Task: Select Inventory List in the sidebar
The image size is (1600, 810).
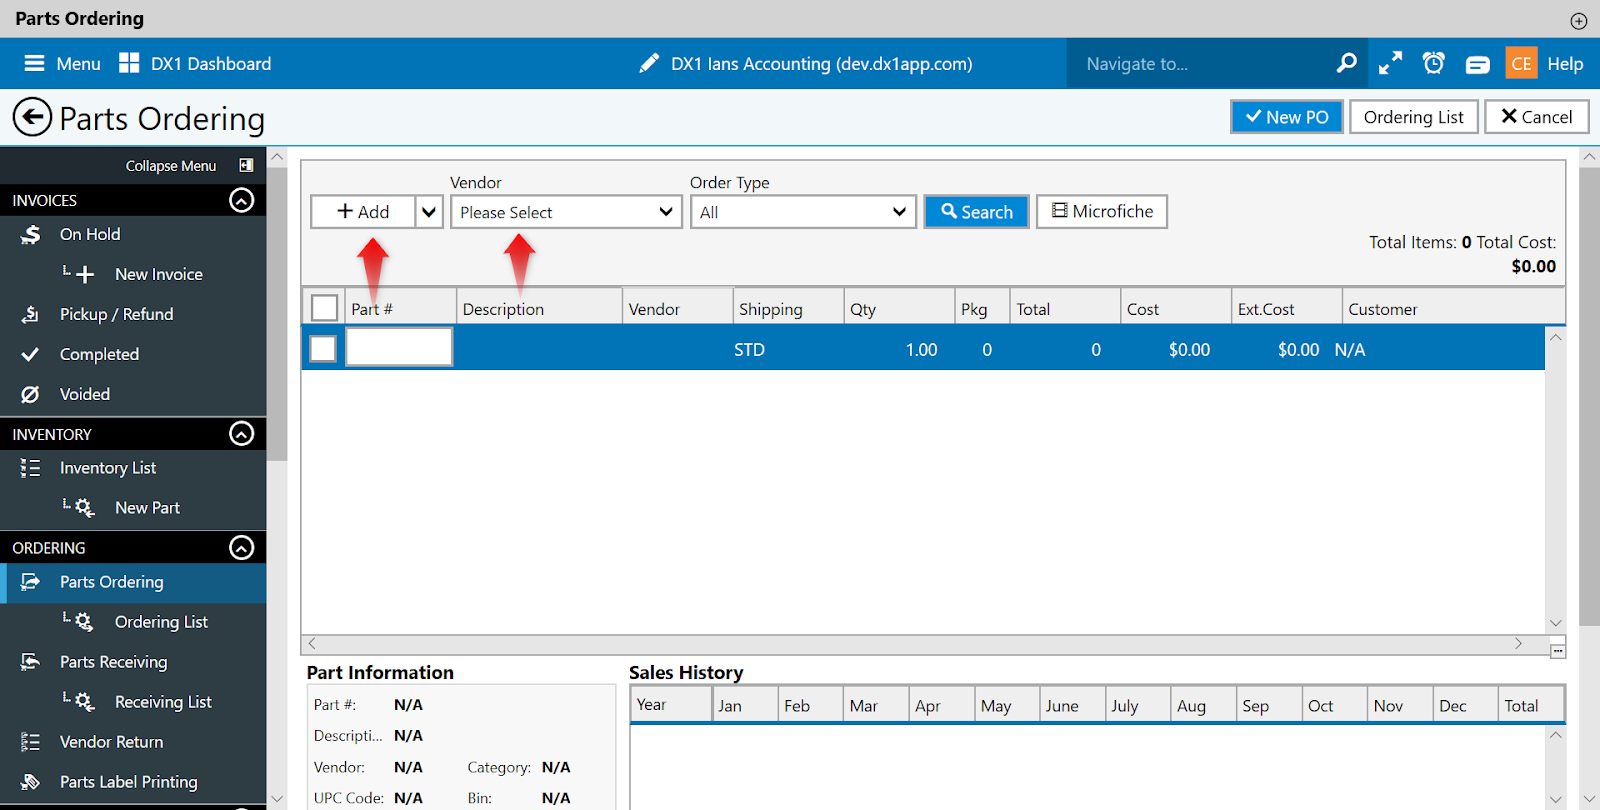Action: click(108, 468)
